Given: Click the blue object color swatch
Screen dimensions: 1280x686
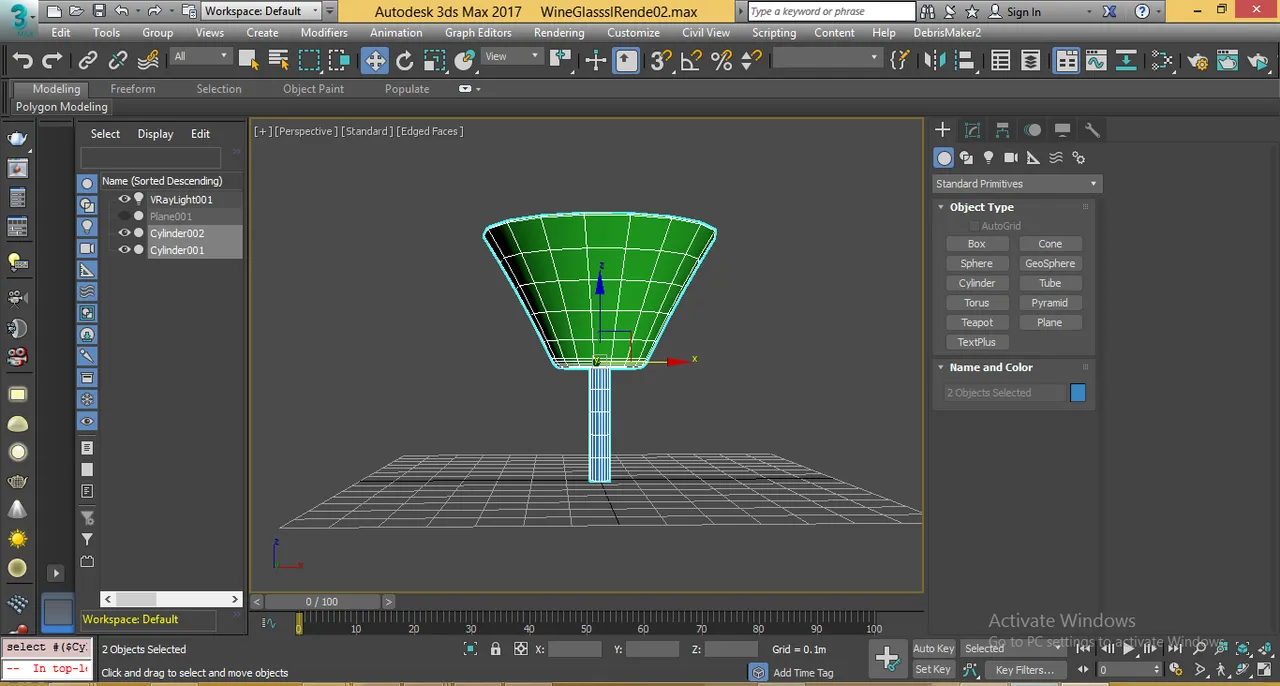Looking at the screenshot, I should pos(1078,393).
